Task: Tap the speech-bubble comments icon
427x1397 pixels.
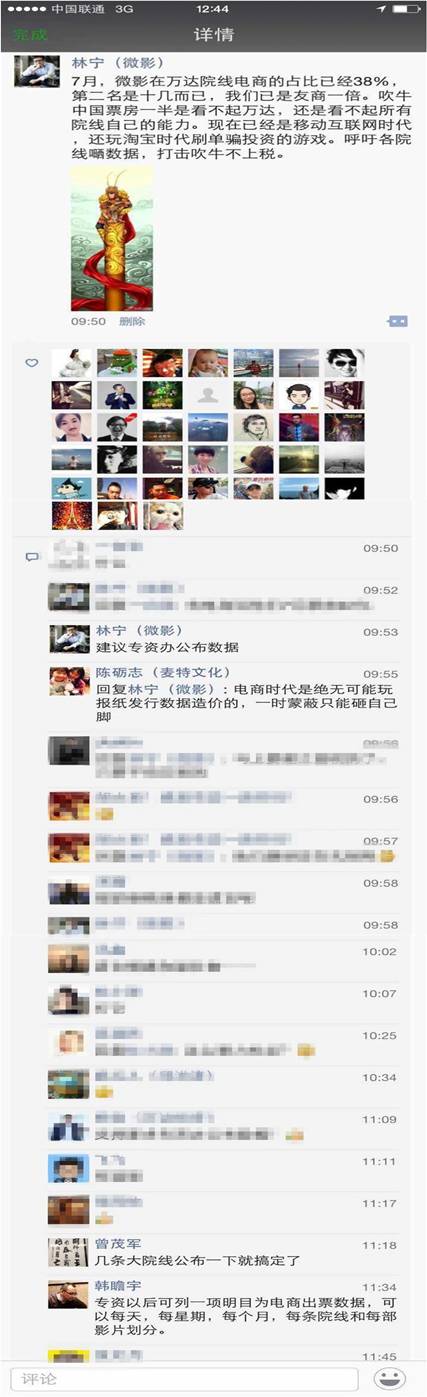Action: tap(32, 556)
